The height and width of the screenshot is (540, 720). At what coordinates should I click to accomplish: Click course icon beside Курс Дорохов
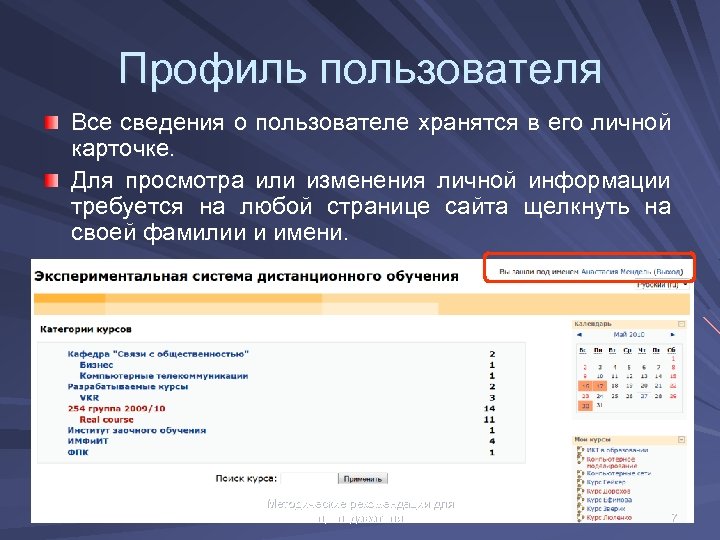click(x=580, y=491)
